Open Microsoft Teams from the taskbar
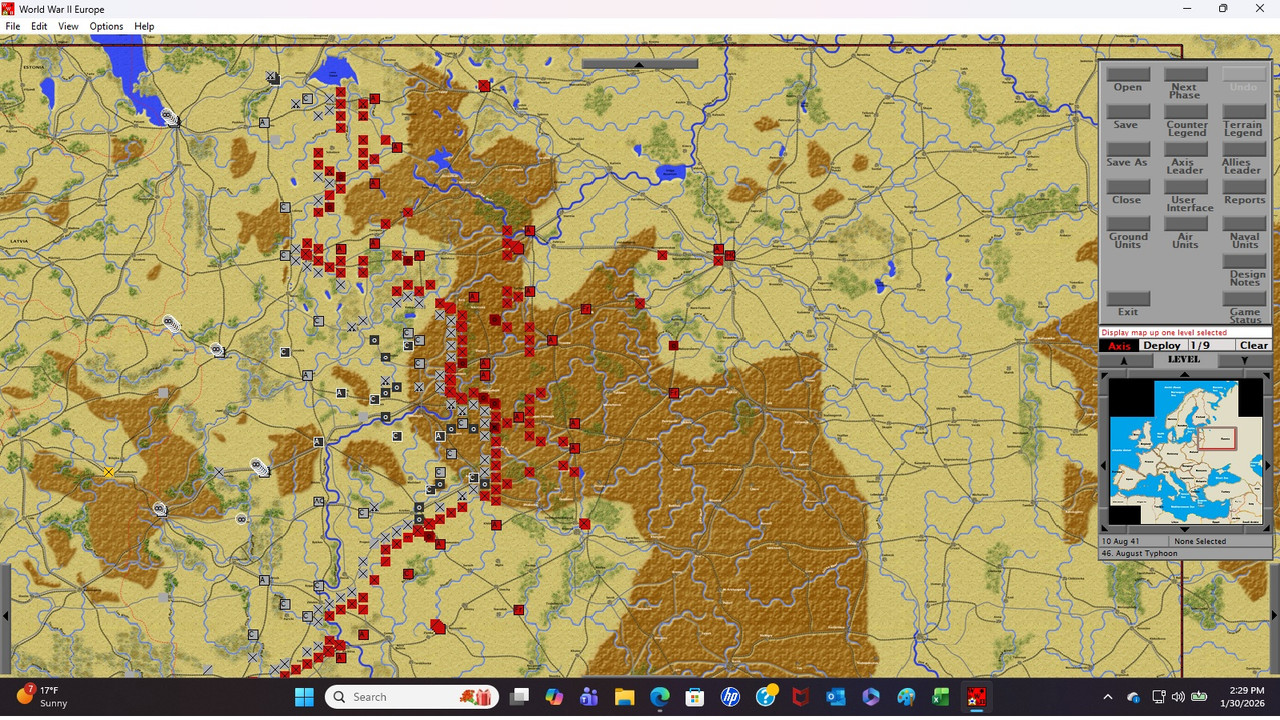Viewport: 1280px width, 720px height. pos(589,697)
